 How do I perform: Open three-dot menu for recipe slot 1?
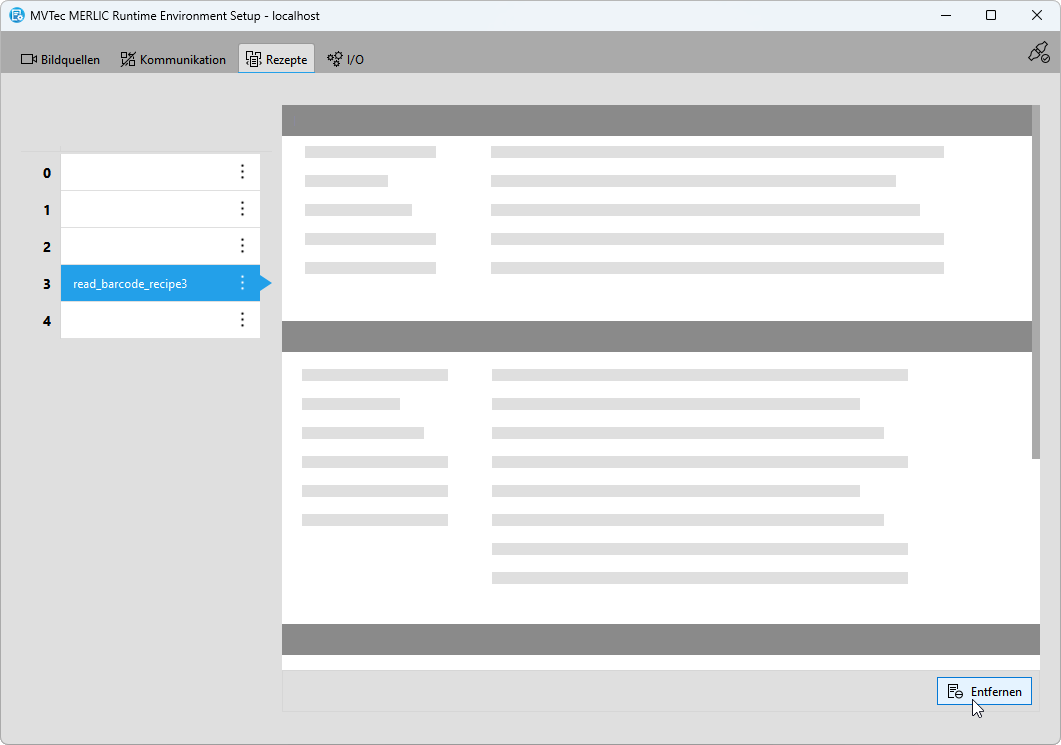point(242,209)
